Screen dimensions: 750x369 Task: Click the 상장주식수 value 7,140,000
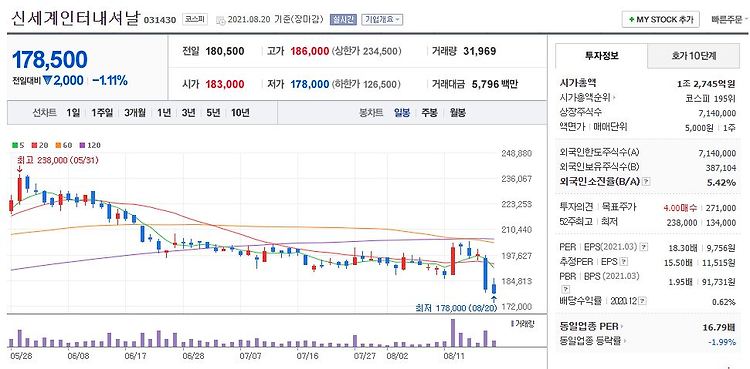717,113
